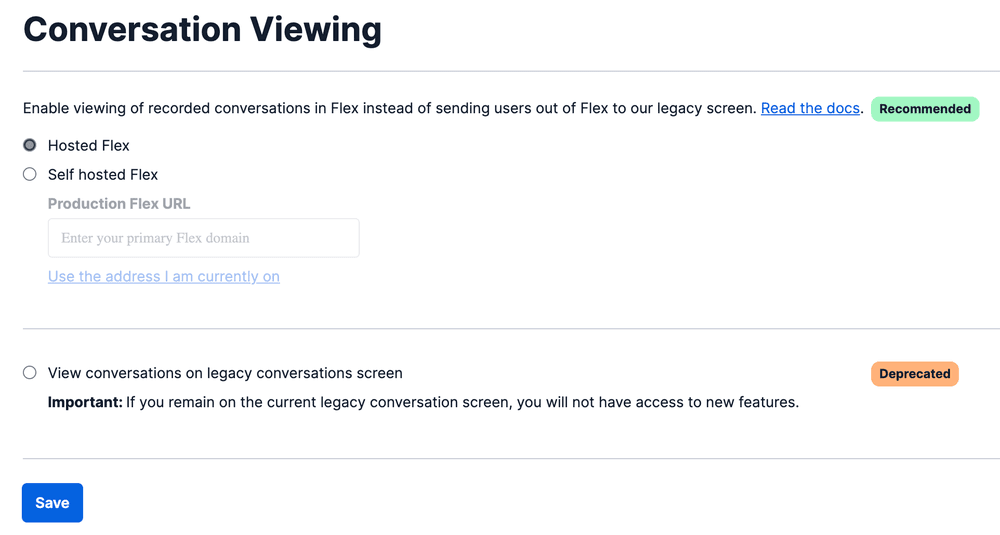Click the orange Deprecated badge

[914, 374]
